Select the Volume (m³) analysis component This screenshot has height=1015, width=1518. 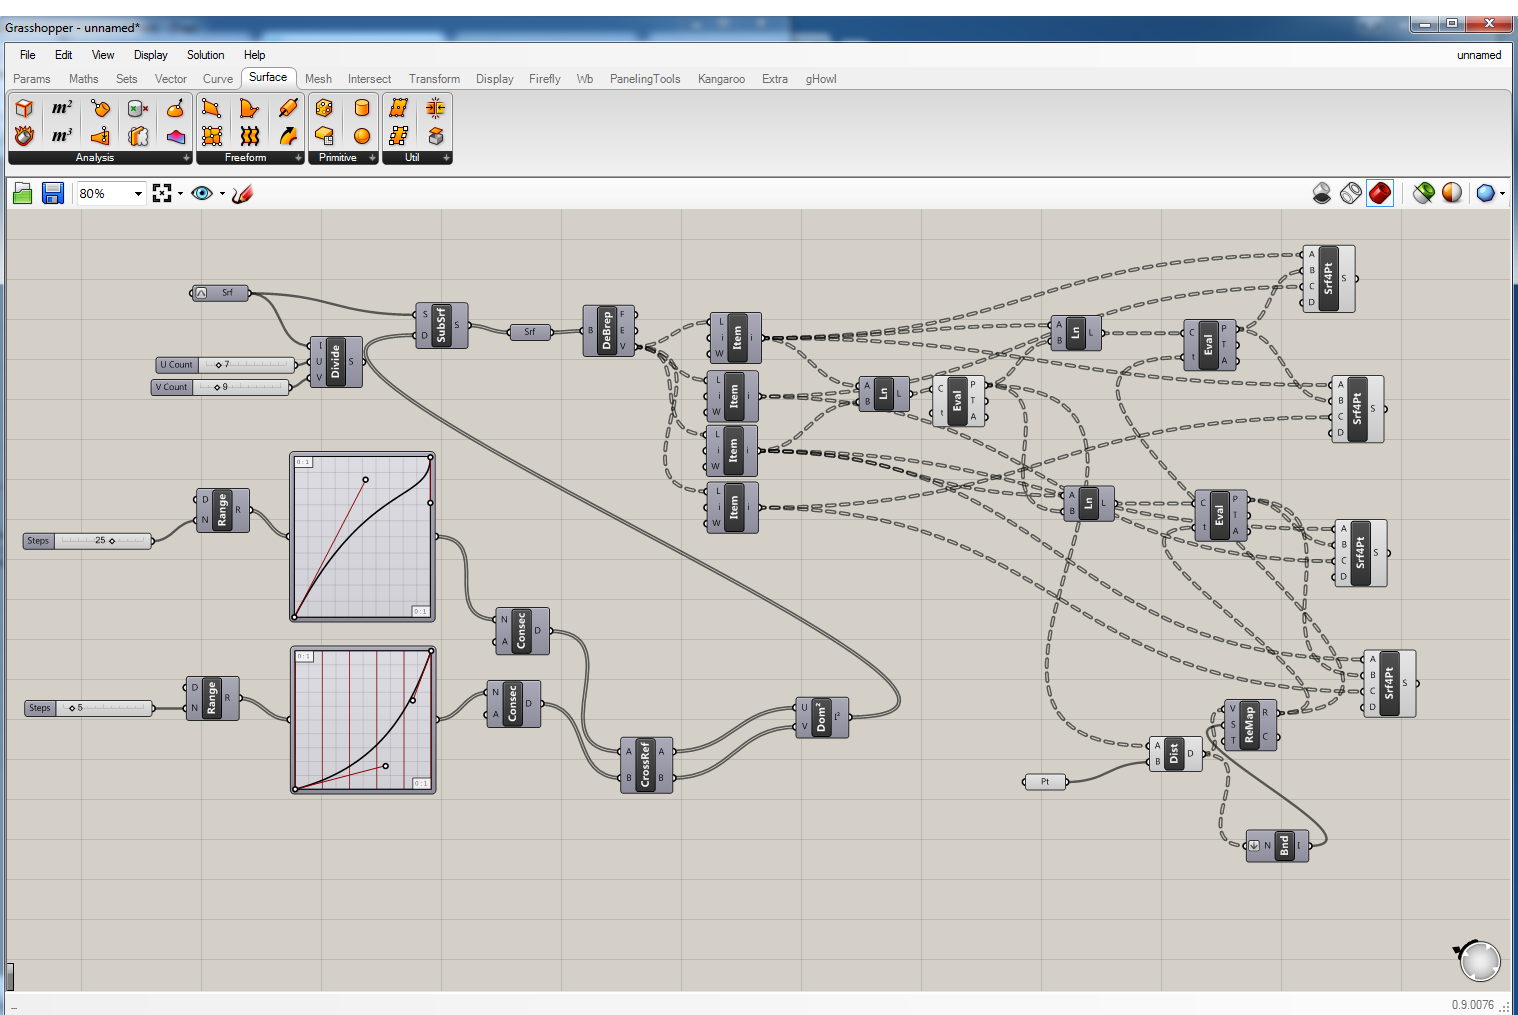pyautogui.click(x=62, y=135)
